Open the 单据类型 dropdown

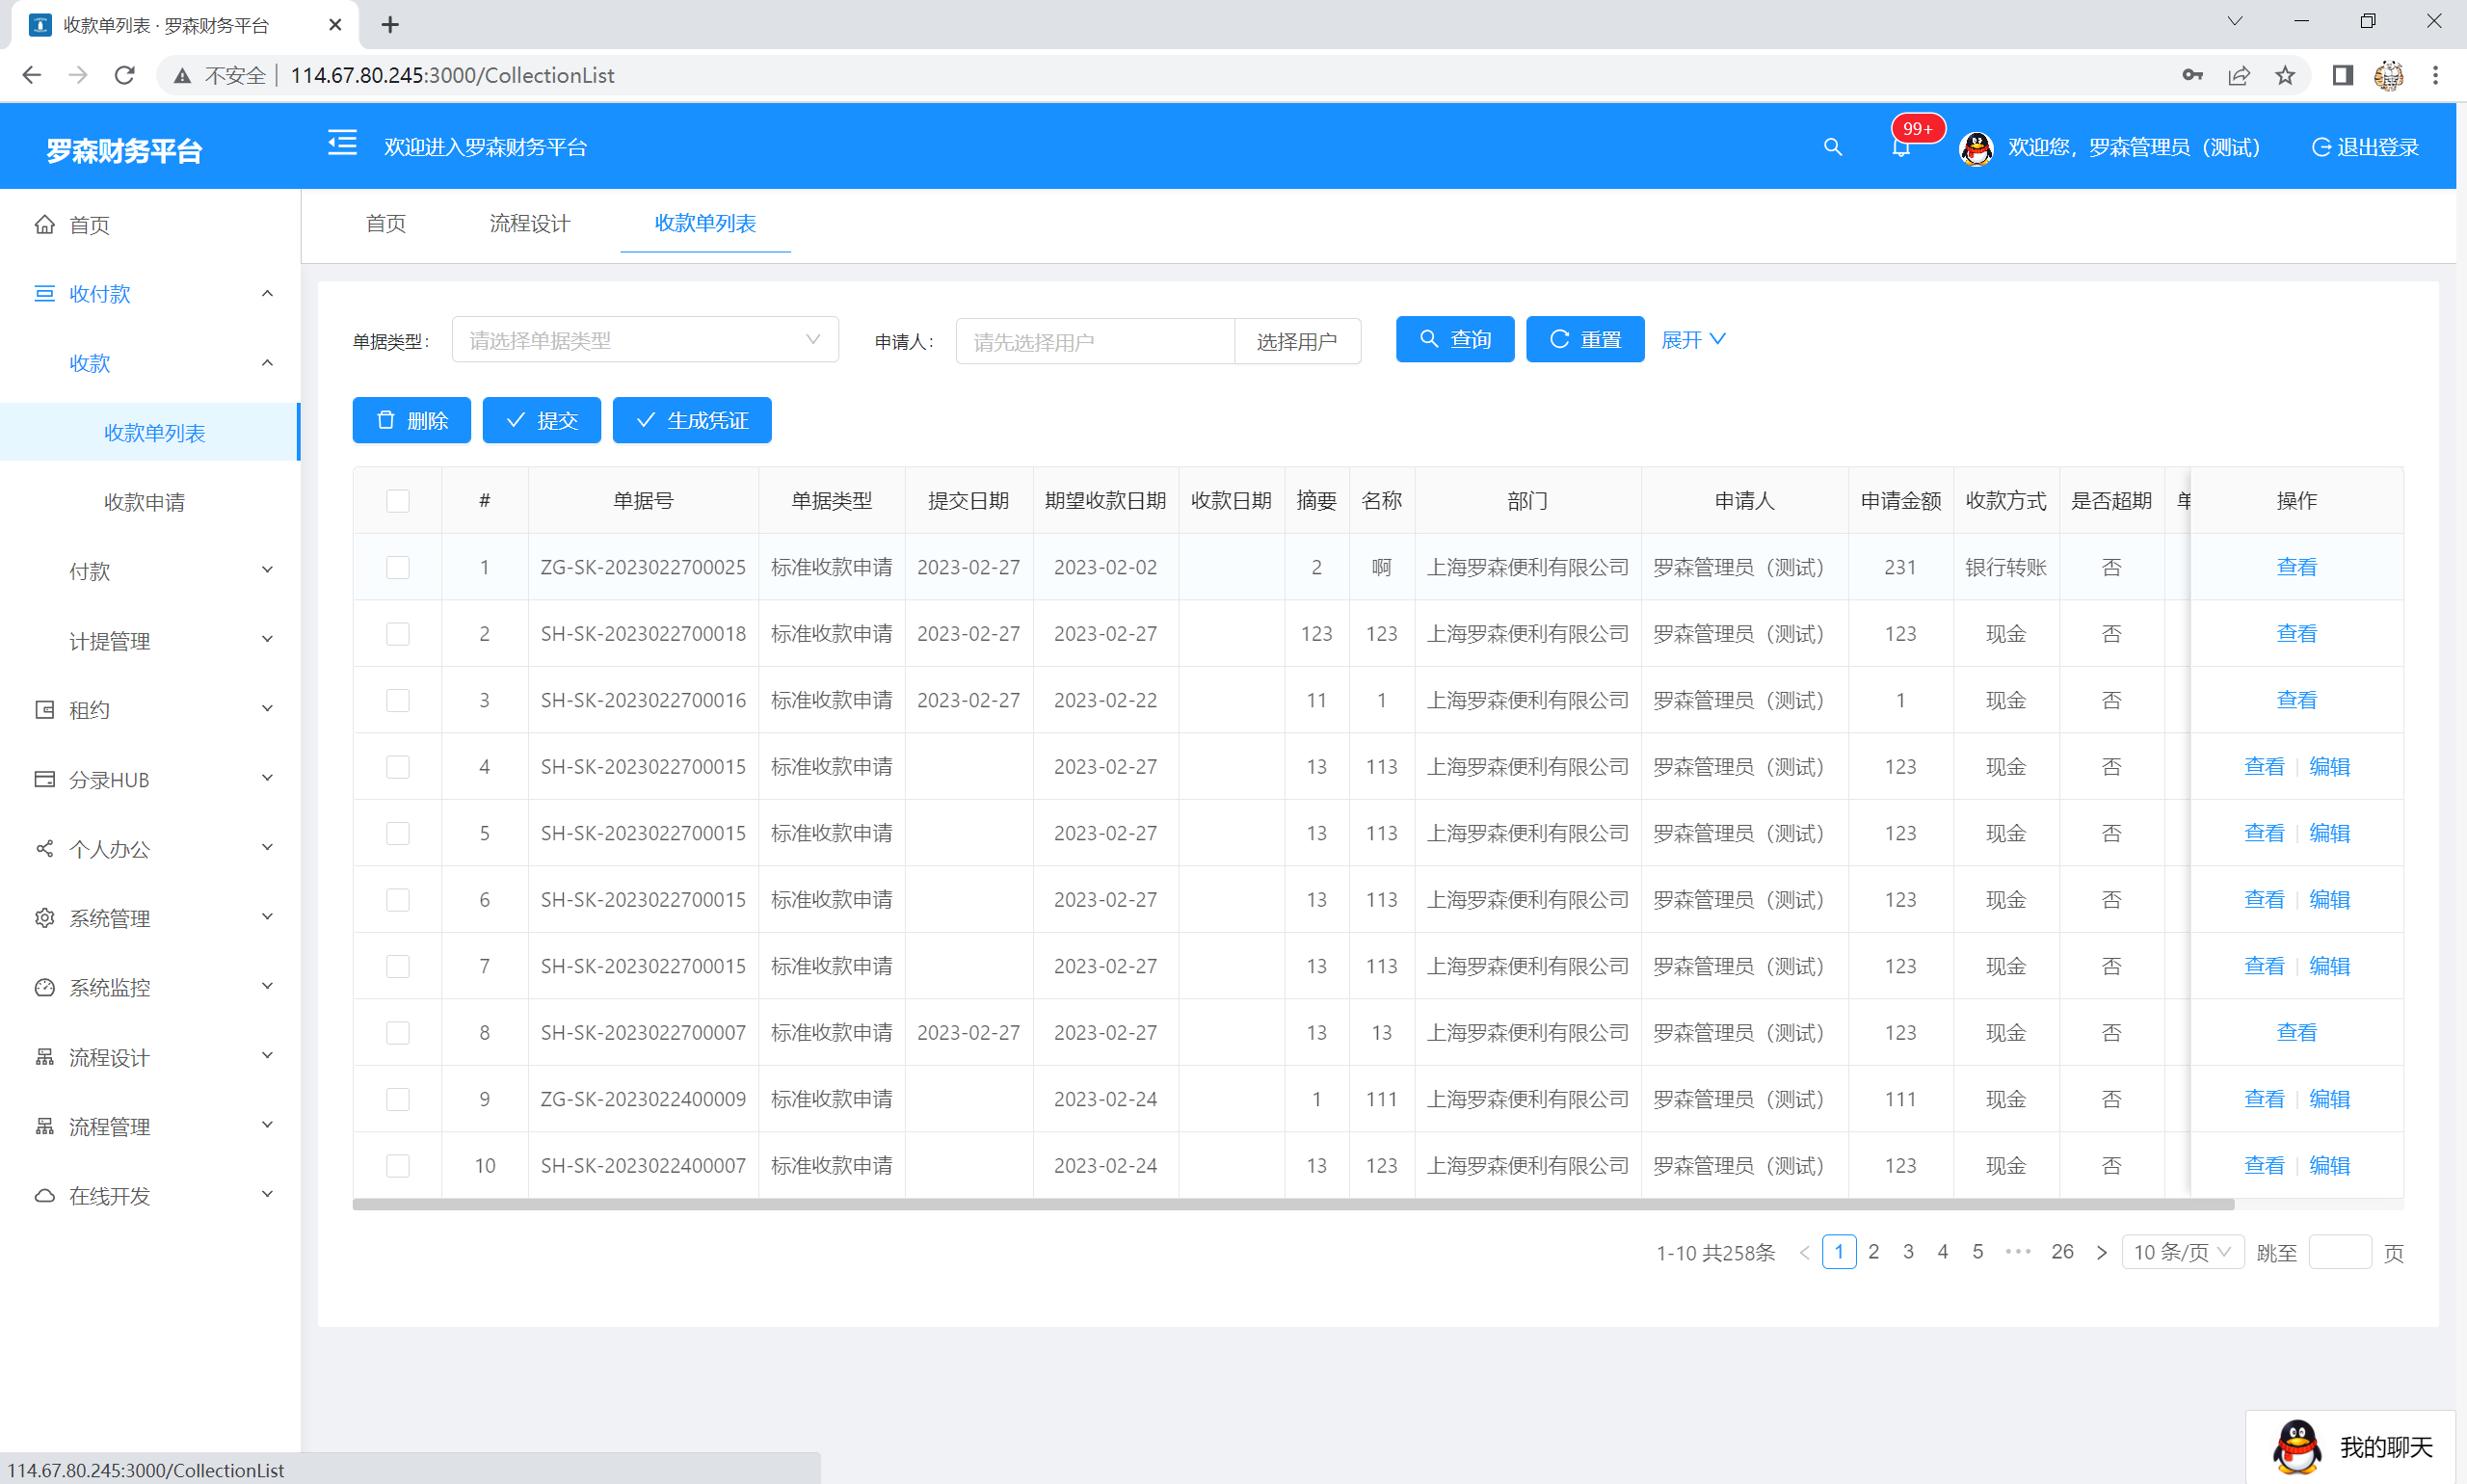tap(645, 340)
